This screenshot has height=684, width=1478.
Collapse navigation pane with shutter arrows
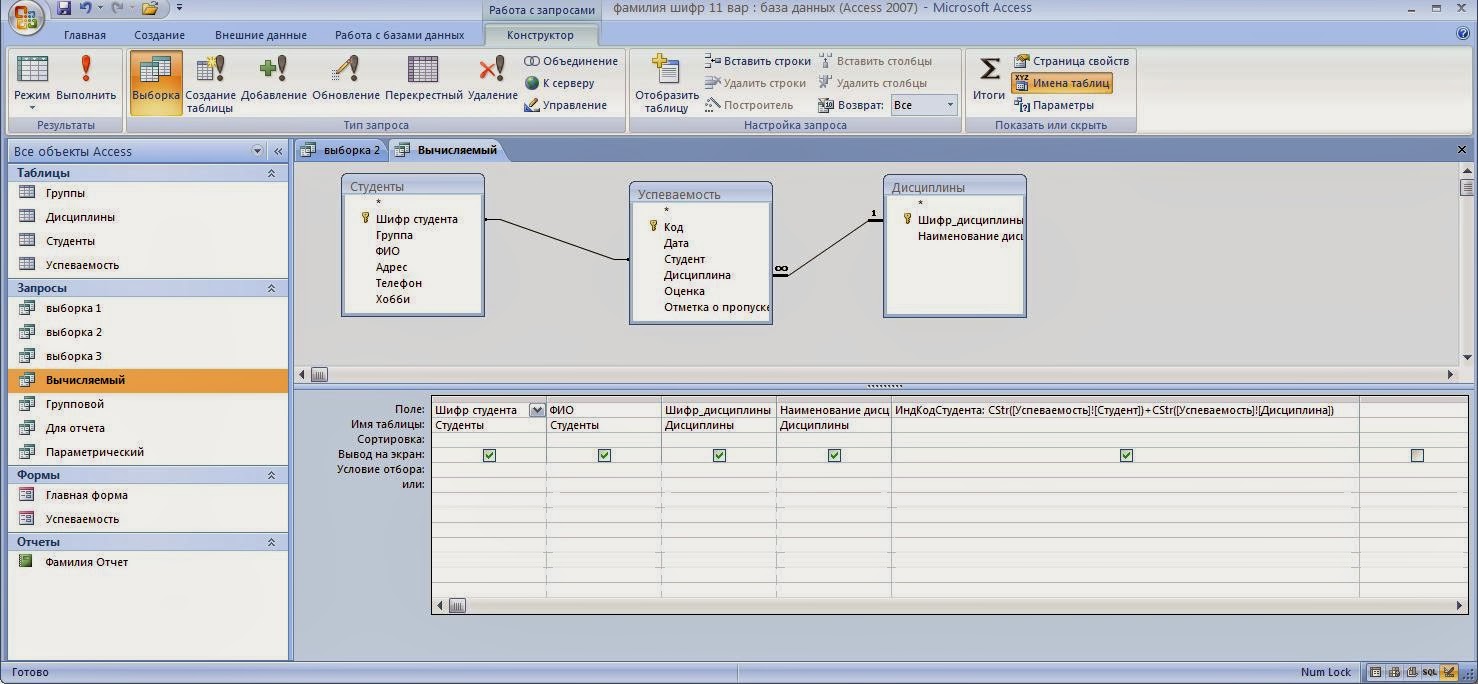pyautogui.click(x=278, y=151)
